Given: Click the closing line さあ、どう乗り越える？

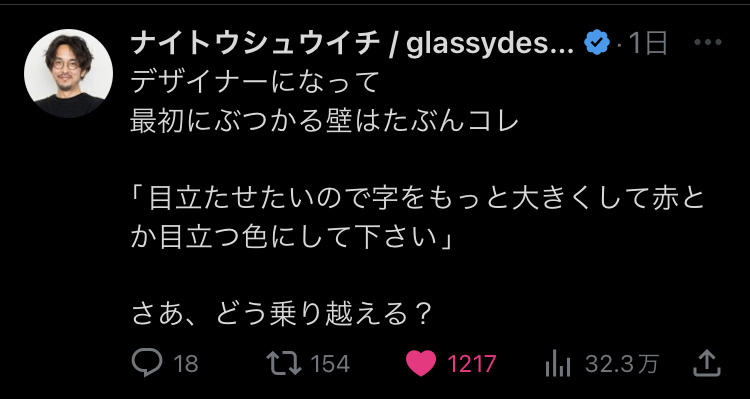Looking at the screenshot, I should (283, 315).
